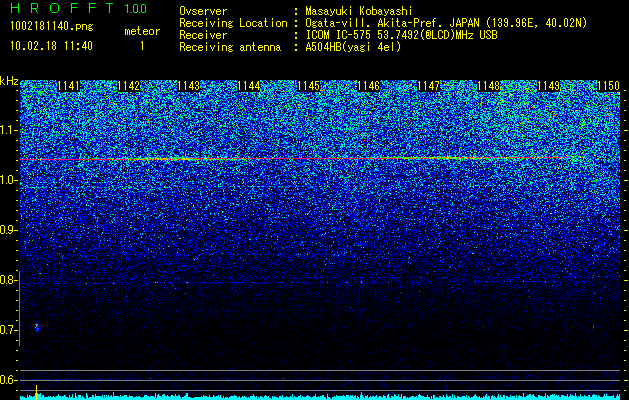Click the kHz axis unit label
629x400 pixels.
pos(9,81)
